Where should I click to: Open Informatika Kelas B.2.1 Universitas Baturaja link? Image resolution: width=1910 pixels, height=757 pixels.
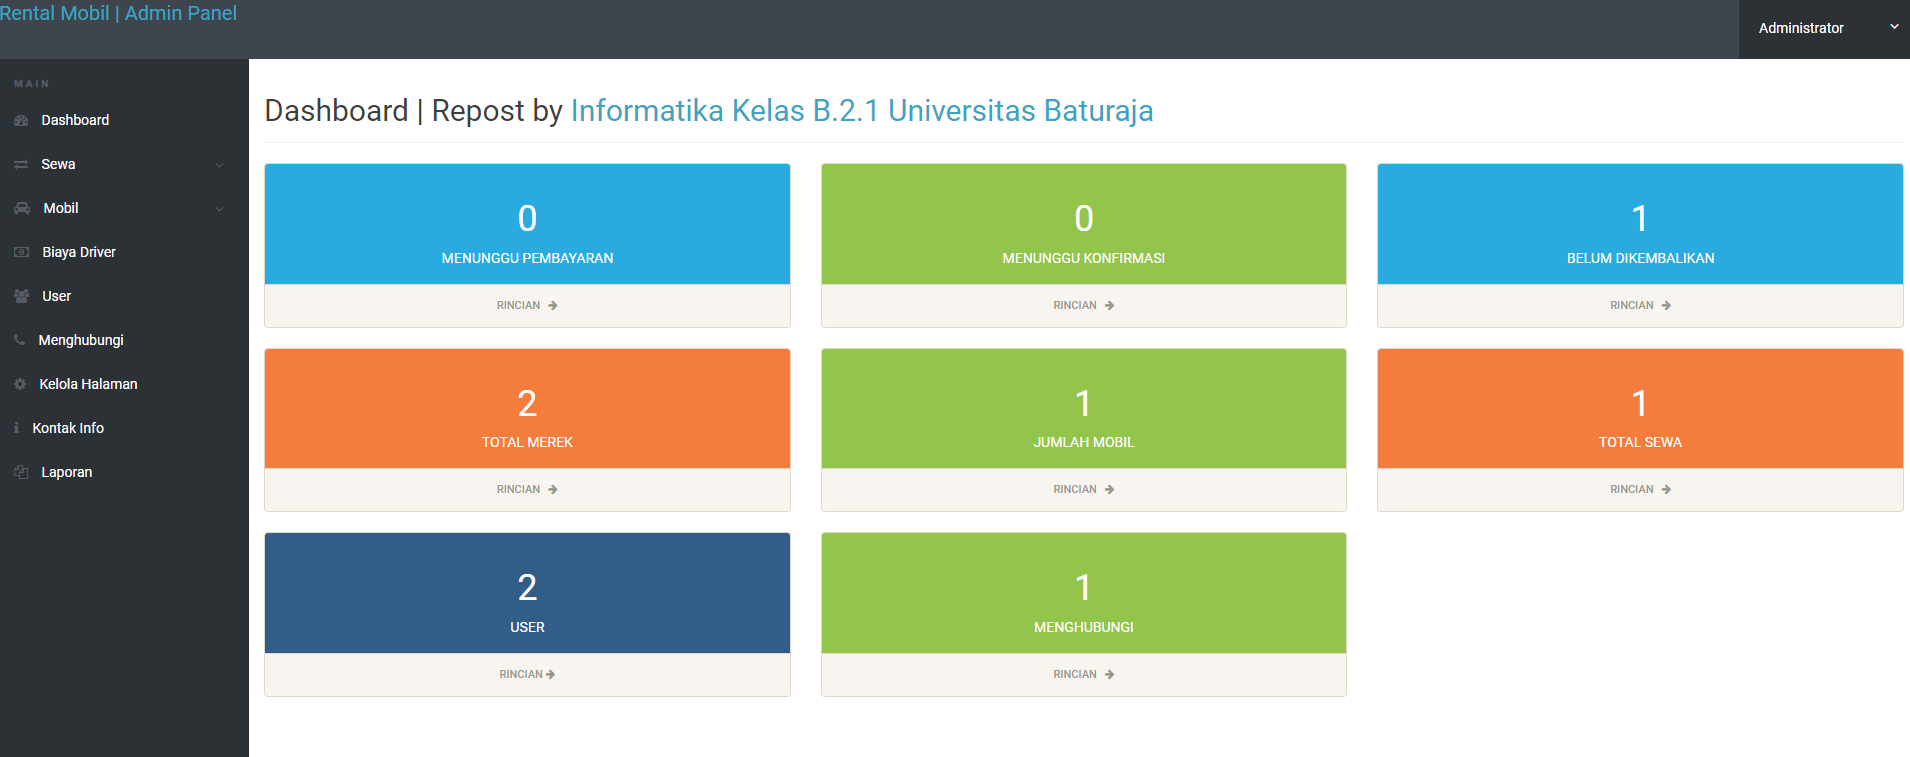point(862,111)
